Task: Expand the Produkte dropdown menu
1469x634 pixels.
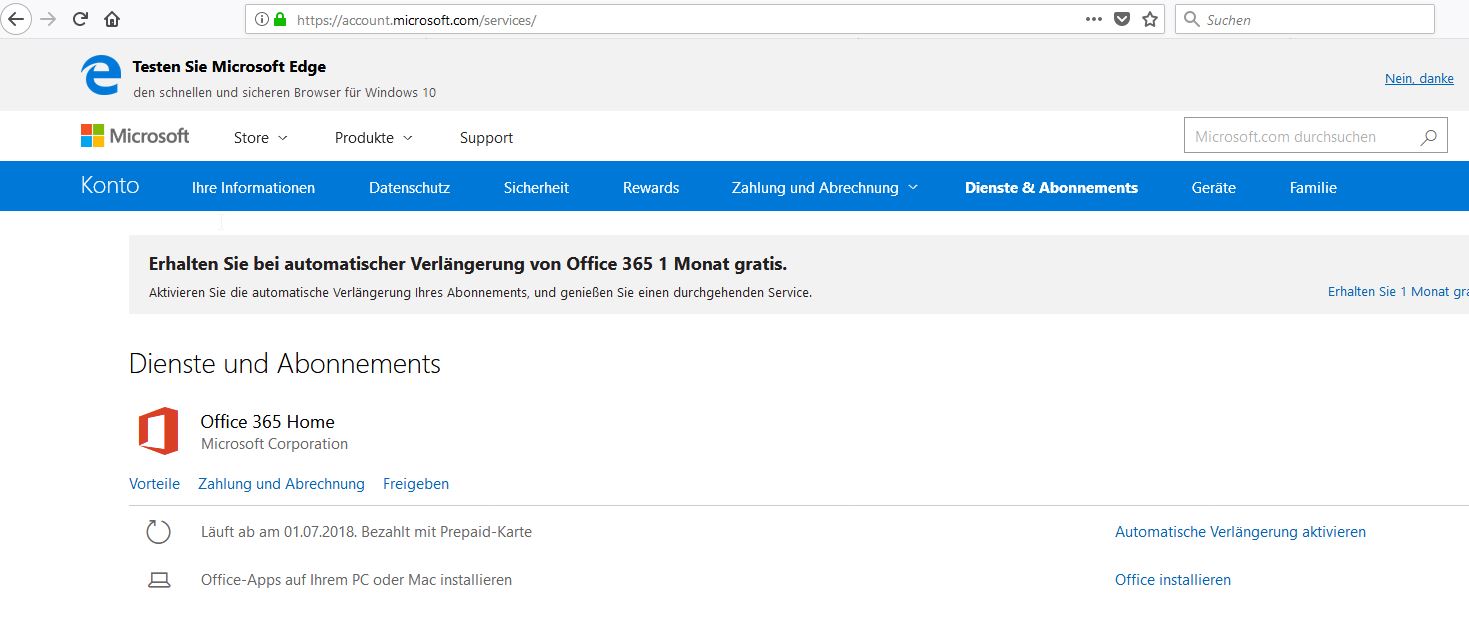Action: click(x=373, y=138)
